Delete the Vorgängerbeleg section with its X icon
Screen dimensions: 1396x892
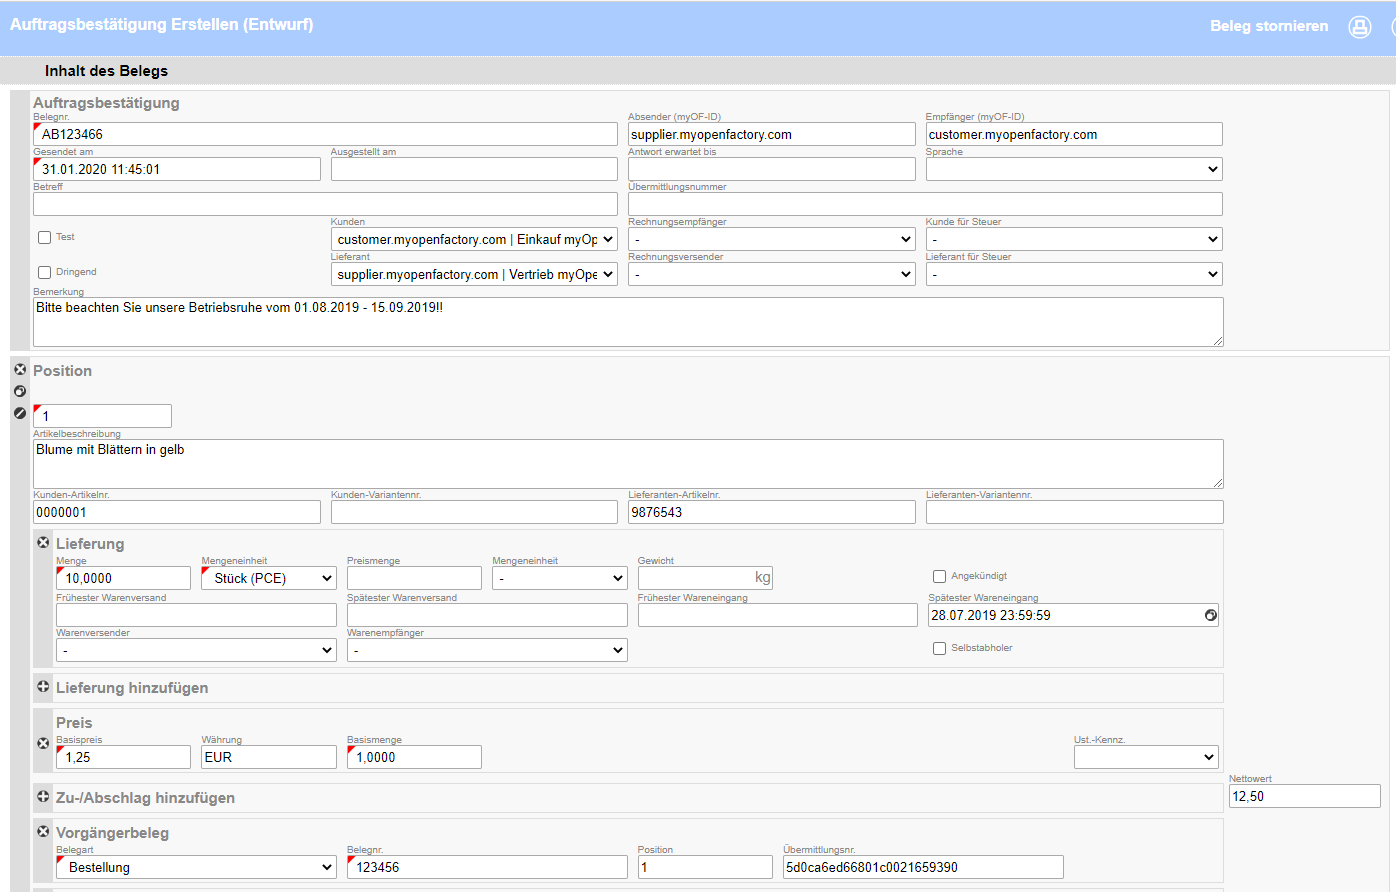click(x=43, y=832)
